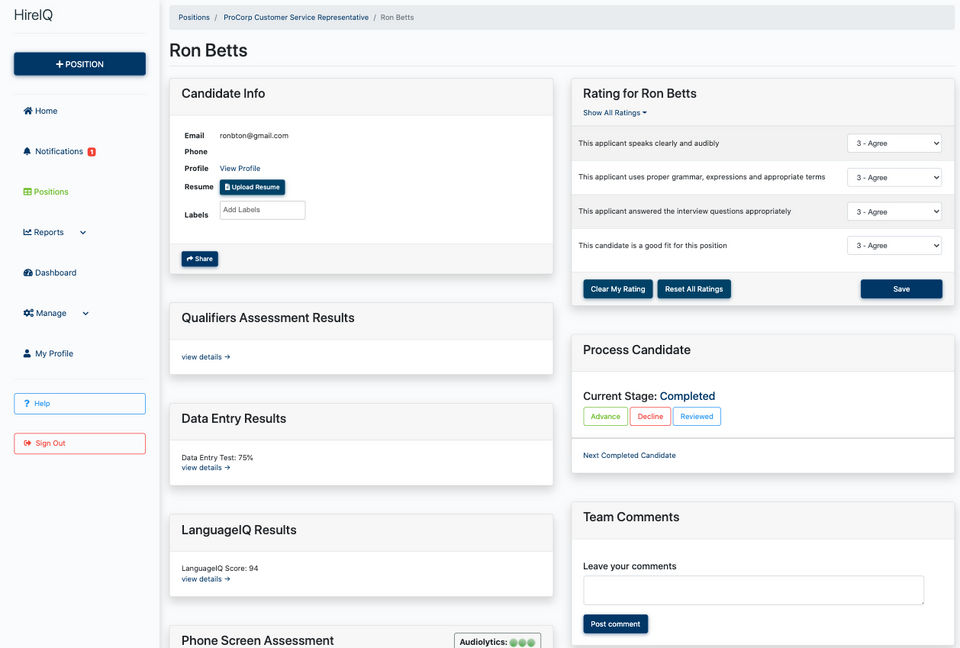Click the My Profile person icon
This screenshot has width=960, height=648.
pyautogui.click(x=27, y=354)
